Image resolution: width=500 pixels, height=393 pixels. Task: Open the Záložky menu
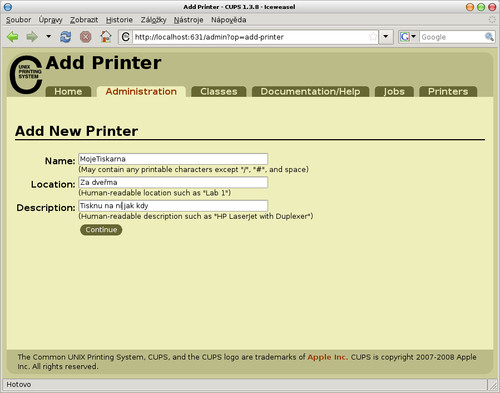click(153, 20)
